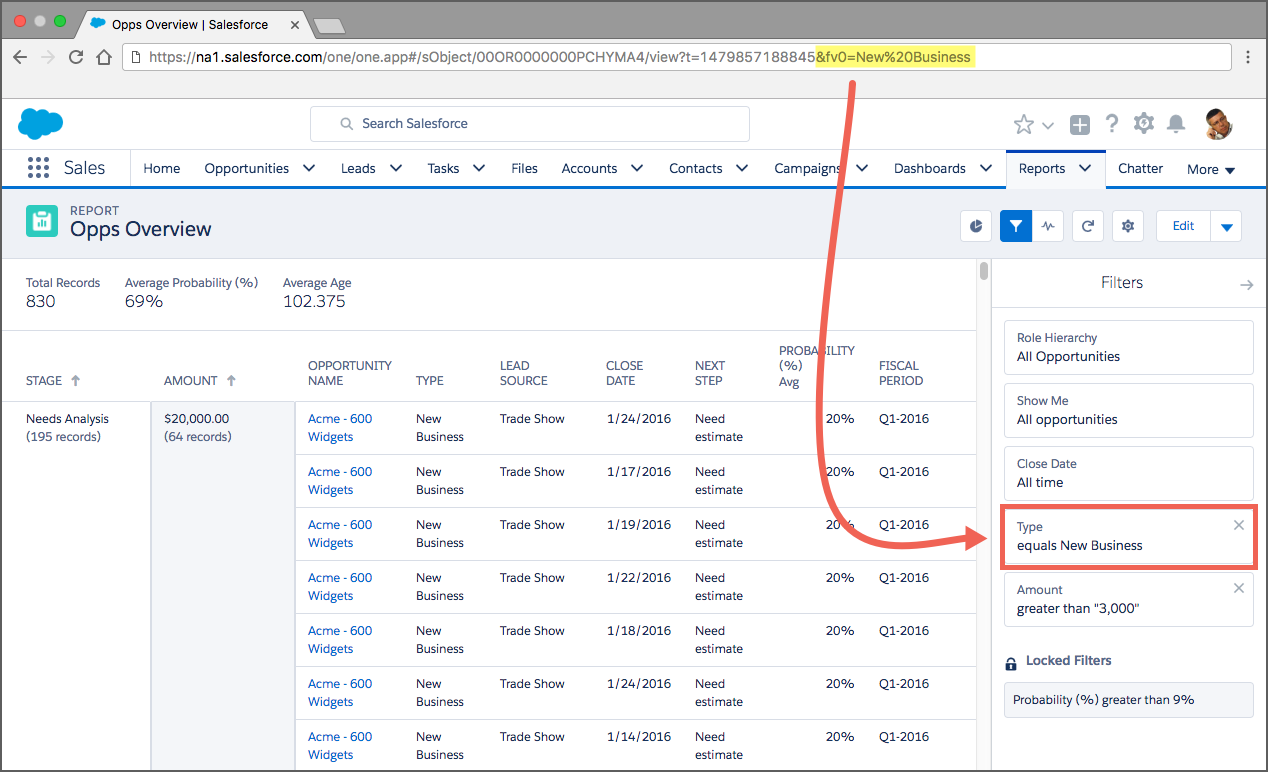1268x772 pixels.
Task: Click the Search Salesforce field
Action: pyautogui.click(x=530, y=124)
